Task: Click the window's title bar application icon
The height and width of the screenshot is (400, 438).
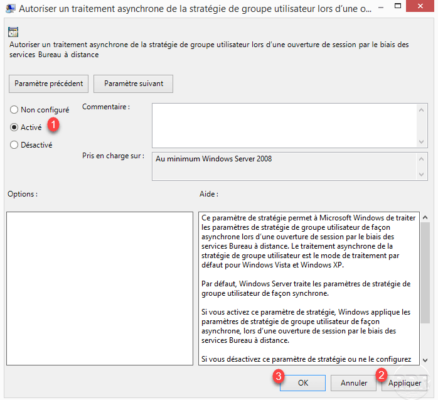Action: [x=10, y=8]
